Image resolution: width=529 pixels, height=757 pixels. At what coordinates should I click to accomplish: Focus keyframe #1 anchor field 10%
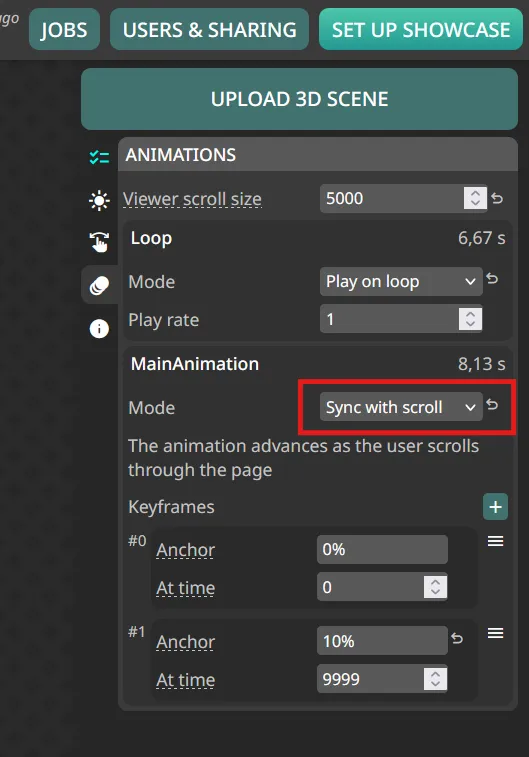382,641
